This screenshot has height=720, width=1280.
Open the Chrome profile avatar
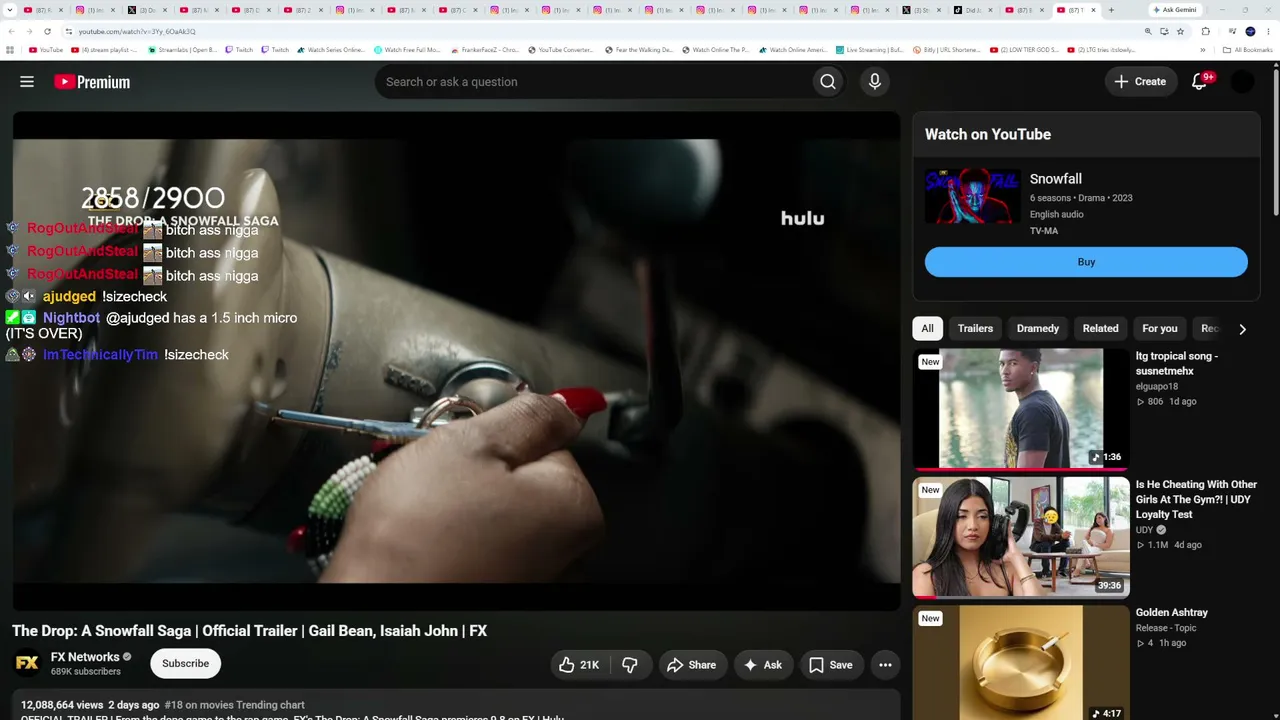[x=1250, y=31]
